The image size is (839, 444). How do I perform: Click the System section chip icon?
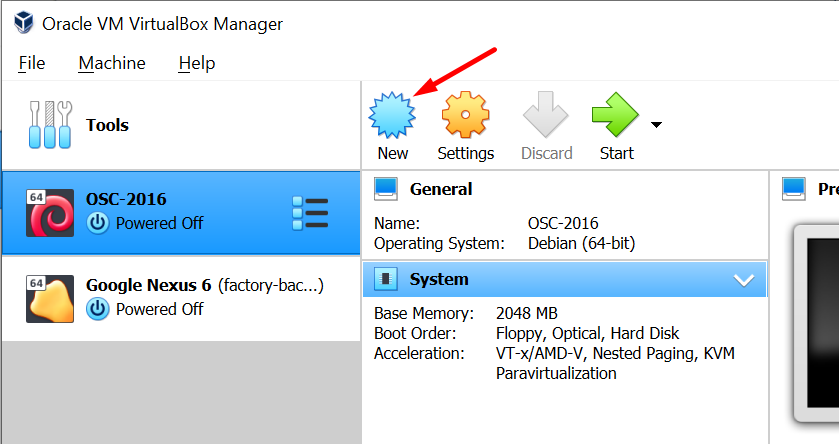[386, 279]
